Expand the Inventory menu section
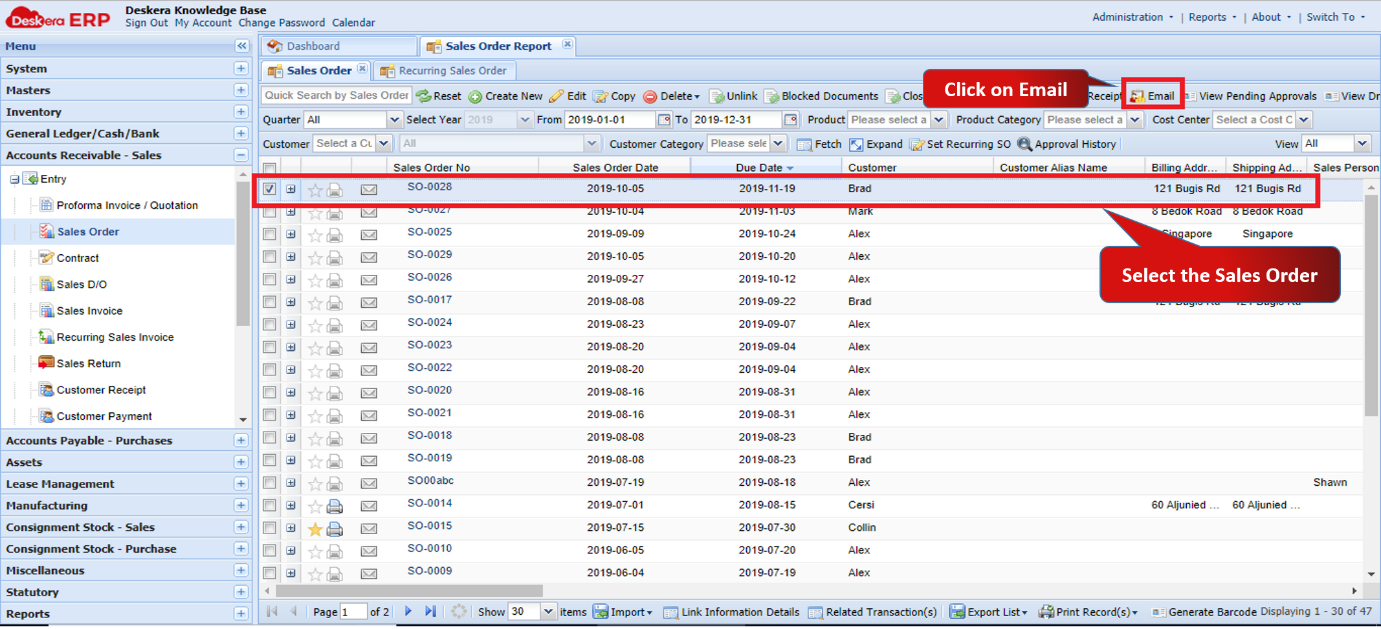The image size is (1381, 629). coord(241,112)
